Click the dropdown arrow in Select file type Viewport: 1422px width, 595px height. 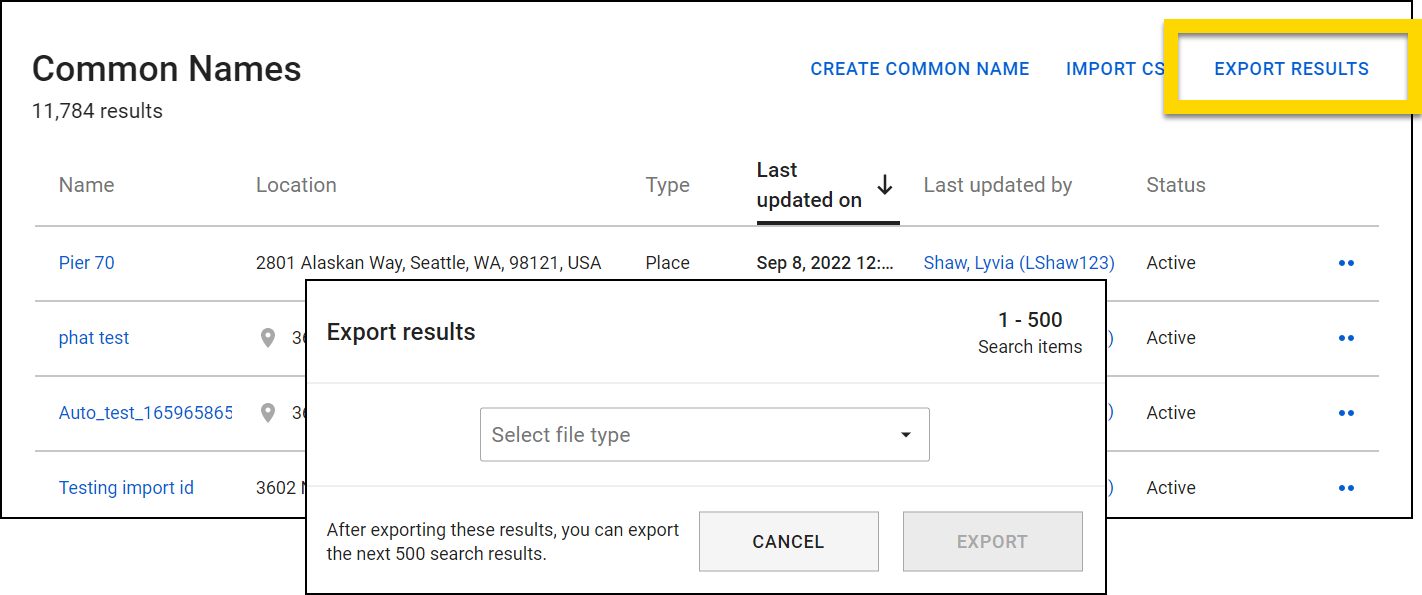906,434
